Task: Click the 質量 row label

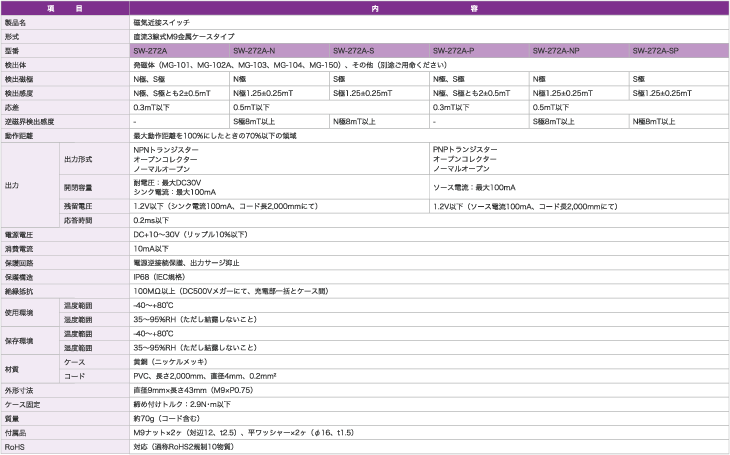Action: tap(12, 419)
